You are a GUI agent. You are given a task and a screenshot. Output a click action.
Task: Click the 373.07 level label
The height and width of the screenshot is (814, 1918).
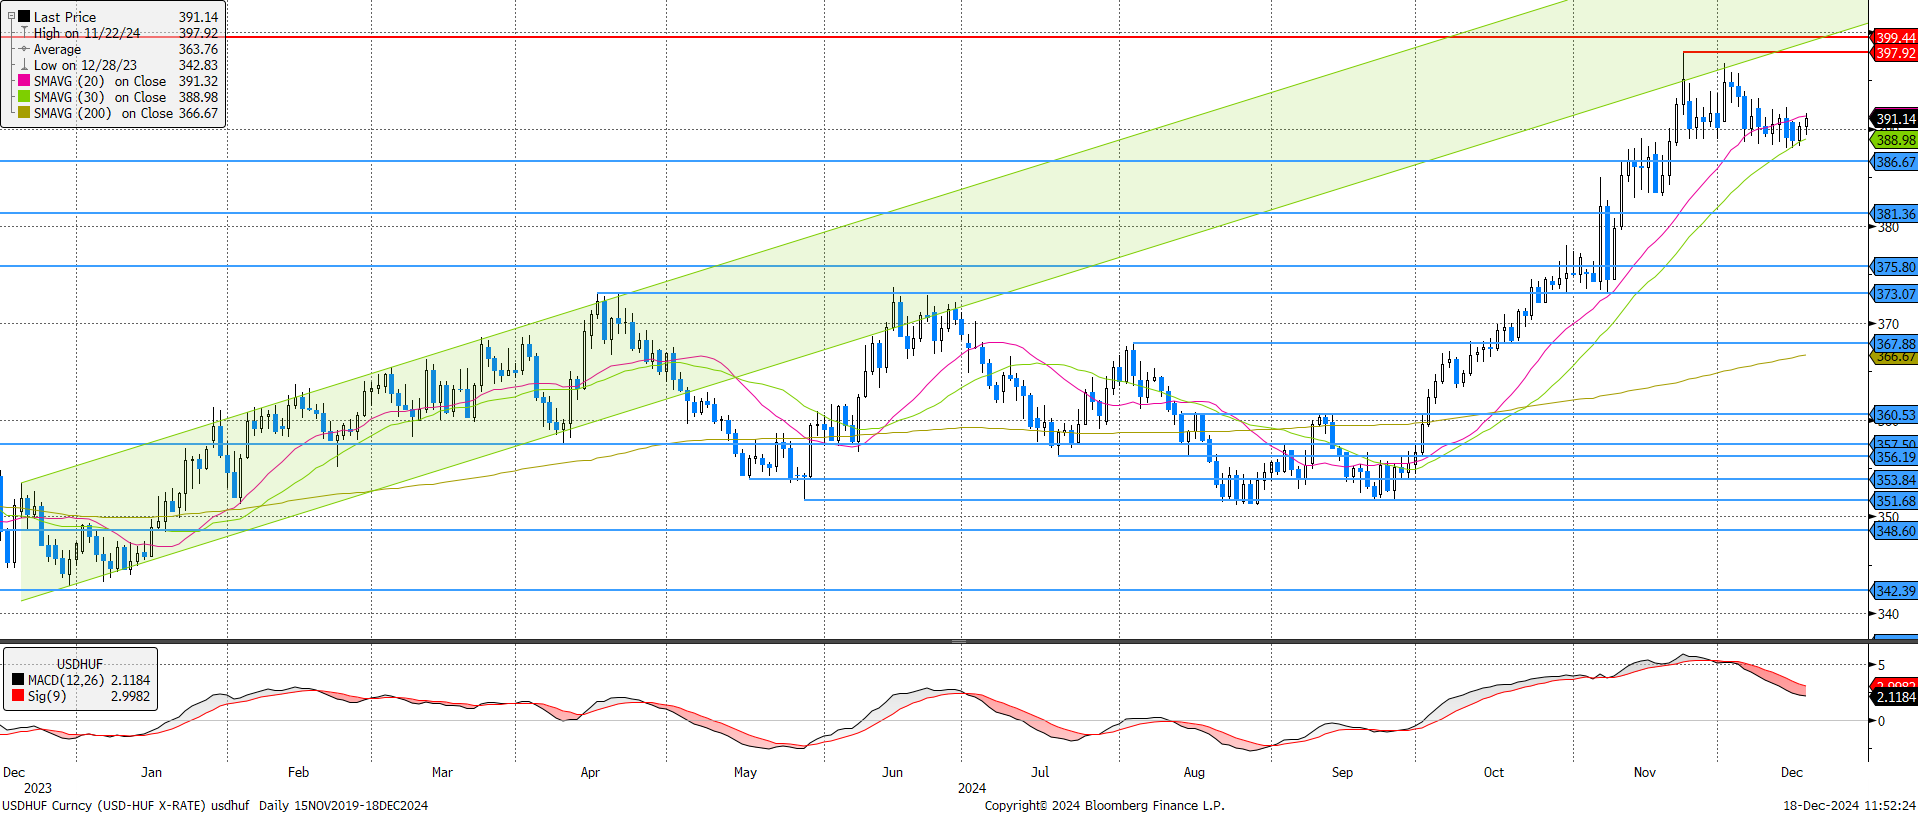(x=1895, y=294)
